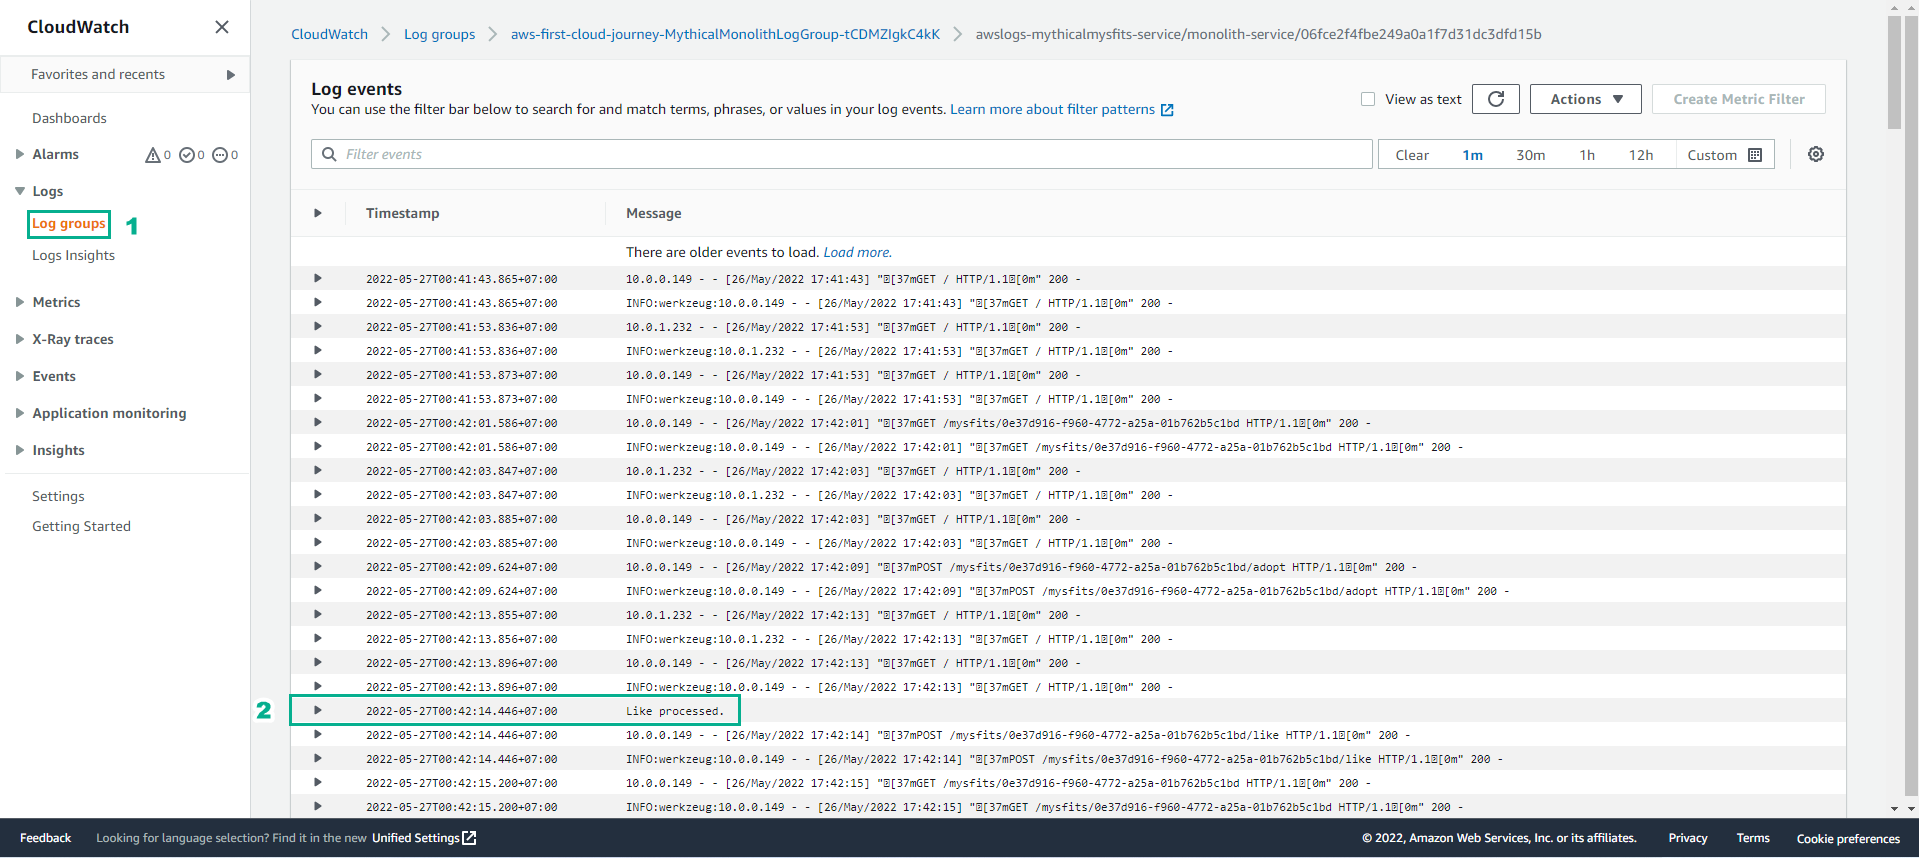Open the Actions dropdown menu
Screen dimensions: 1919x858
[1586, 99]
